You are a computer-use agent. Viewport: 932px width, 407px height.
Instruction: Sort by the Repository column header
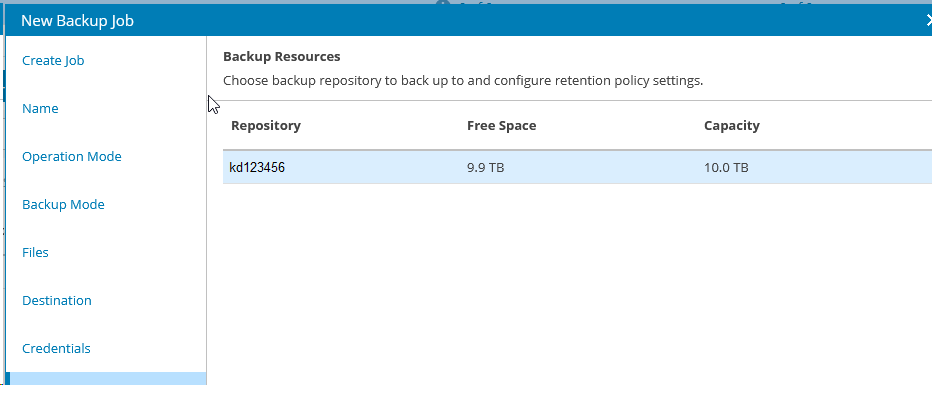(266, 126)
